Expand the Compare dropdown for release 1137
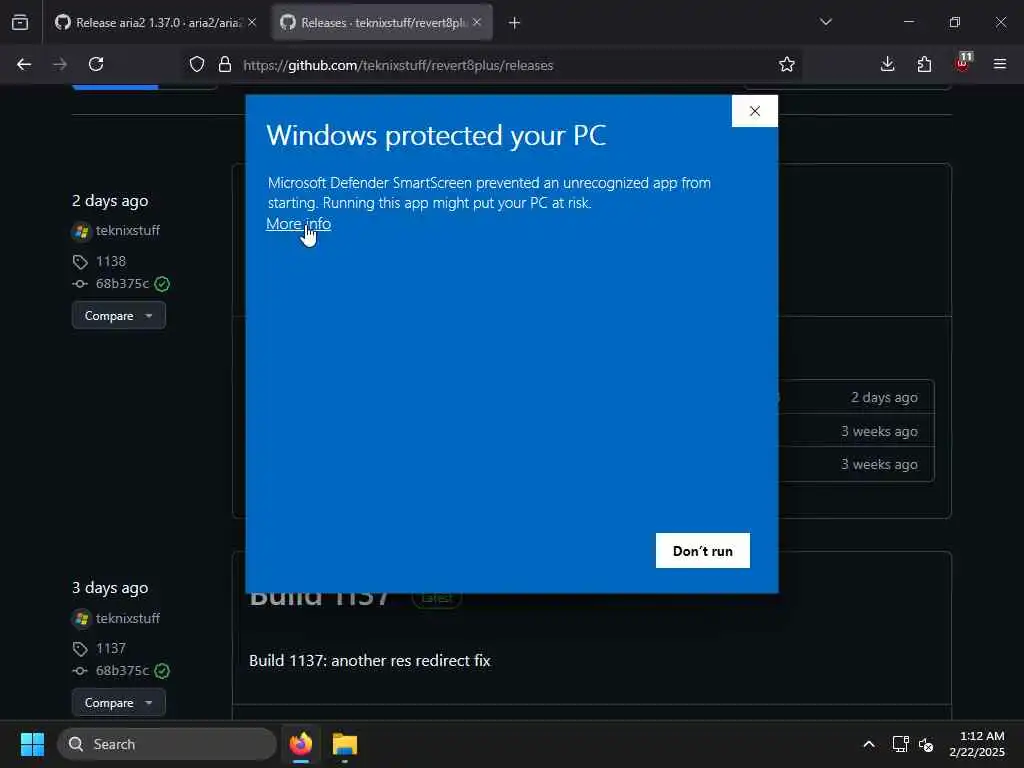 tap(118, 703)
